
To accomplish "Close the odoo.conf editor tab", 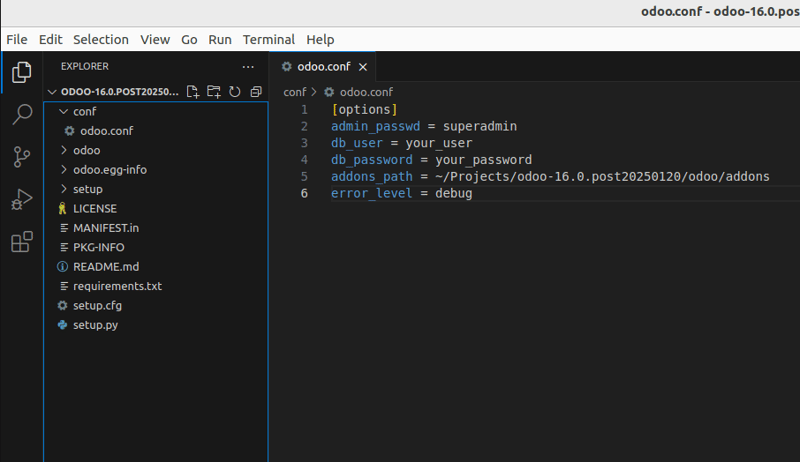I will tap(363, 67).
